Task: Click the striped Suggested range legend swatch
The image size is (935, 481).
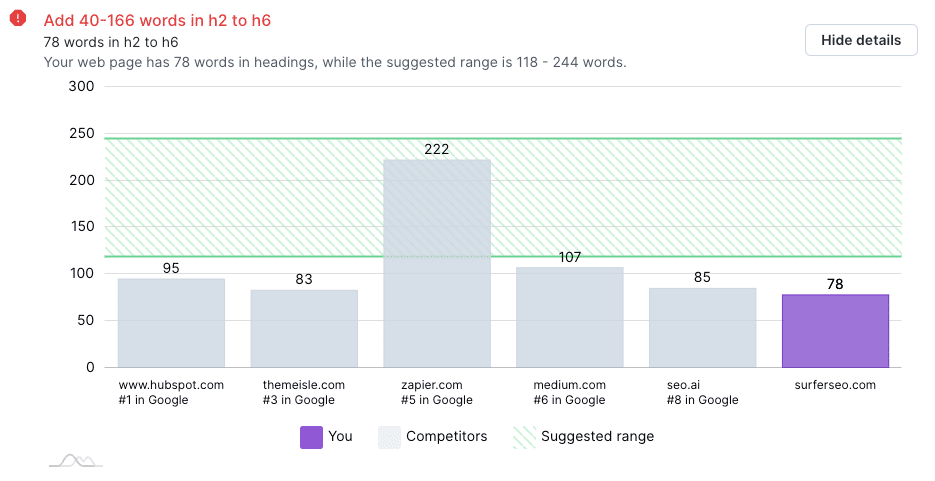Action: pyautogui.click(x=524, y=437)
